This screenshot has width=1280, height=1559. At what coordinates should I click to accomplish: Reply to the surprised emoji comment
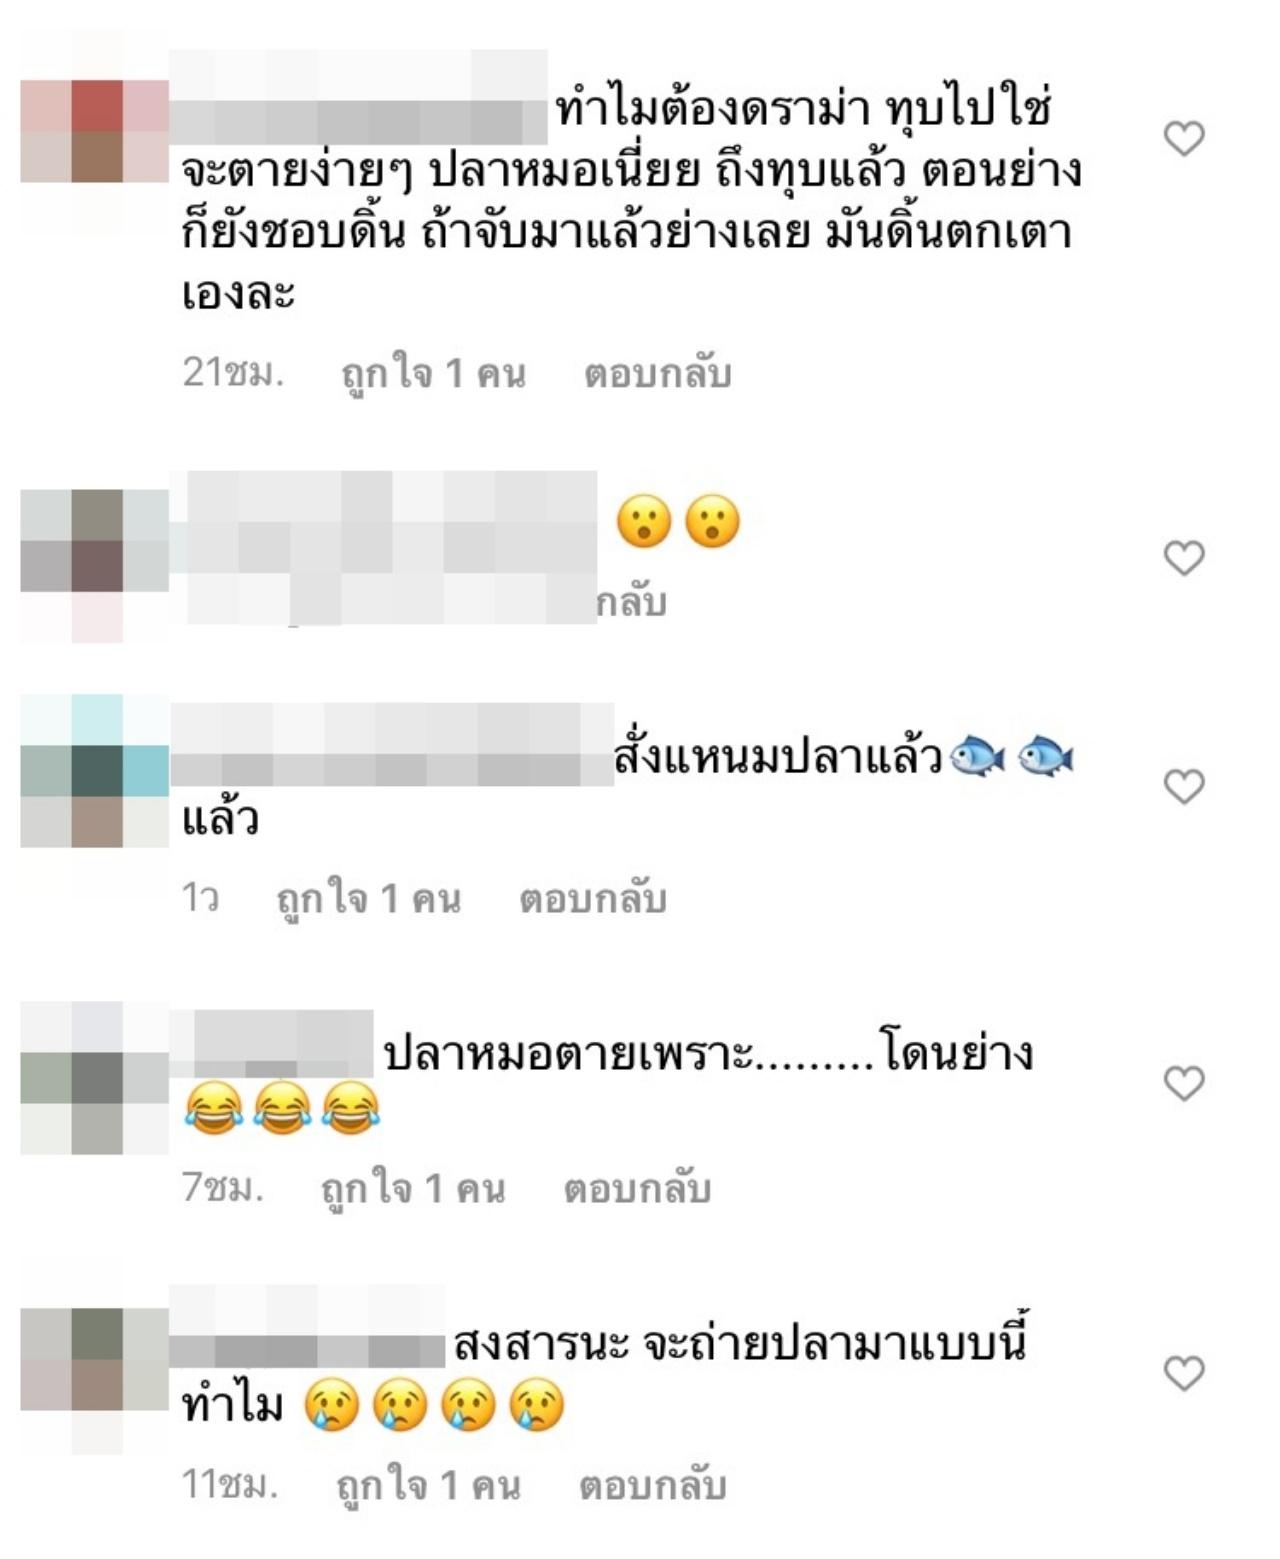(631, 602)
